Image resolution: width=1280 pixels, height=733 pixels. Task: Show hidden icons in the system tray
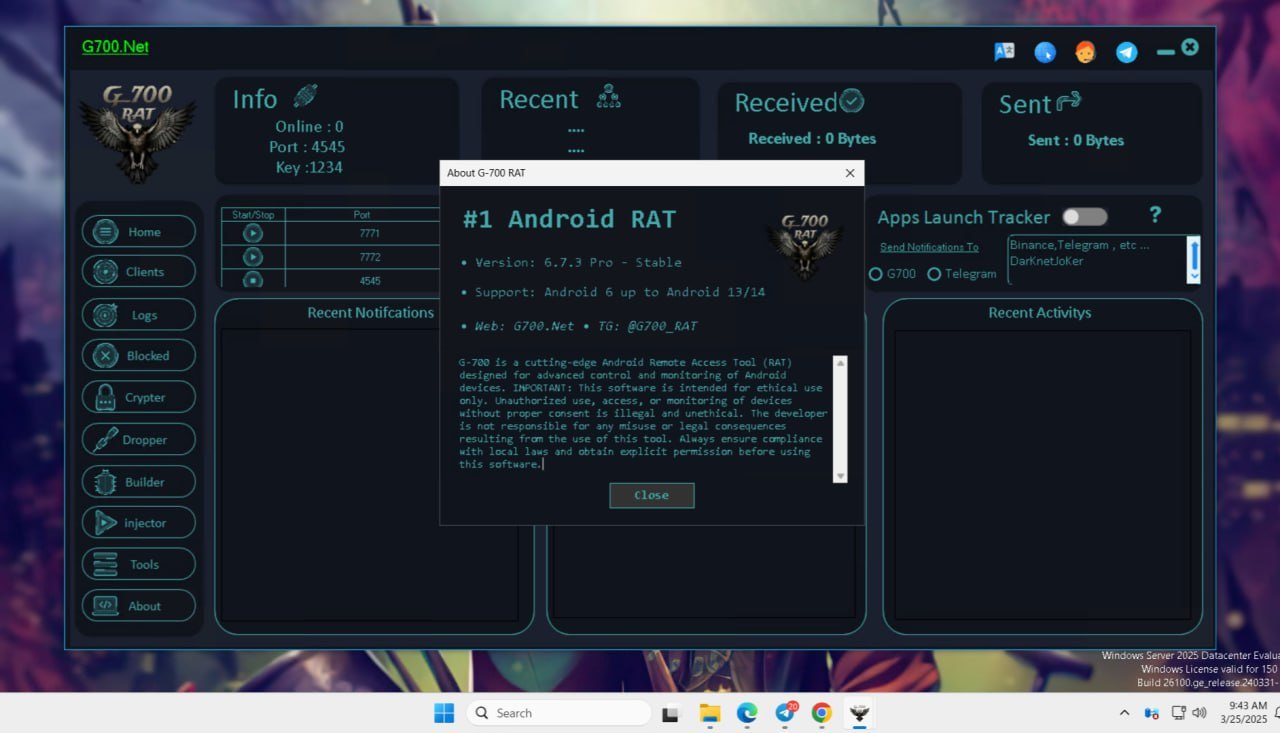pos(1124,713)
